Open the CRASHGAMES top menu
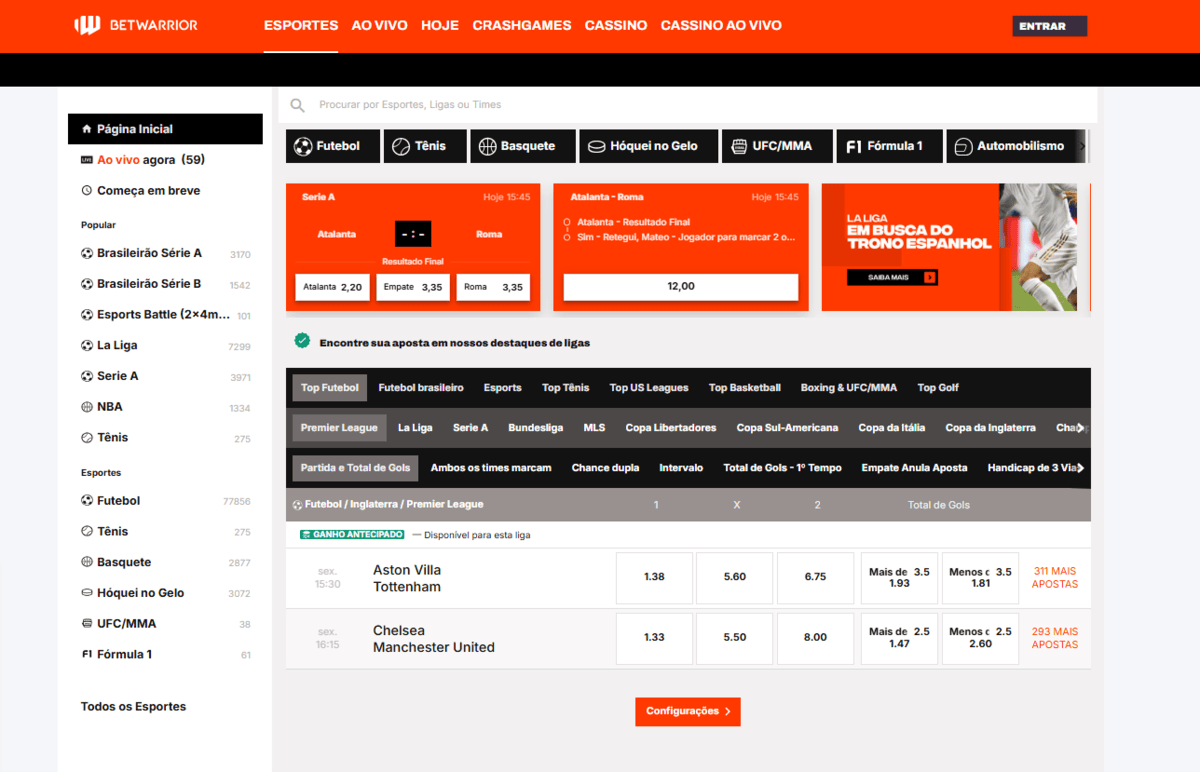Screen dimensions: 1200x772 coord(522,25)
